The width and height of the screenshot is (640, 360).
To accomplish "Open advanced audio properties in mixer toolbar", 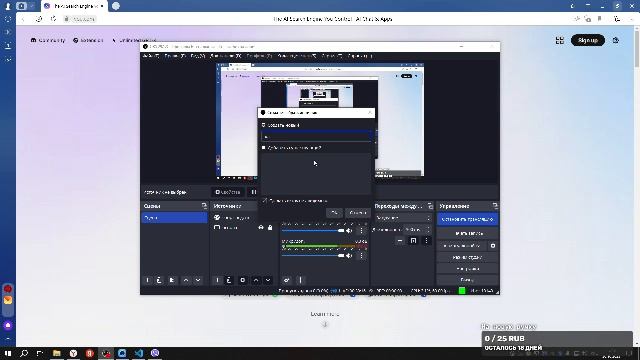I will point(287,280).
